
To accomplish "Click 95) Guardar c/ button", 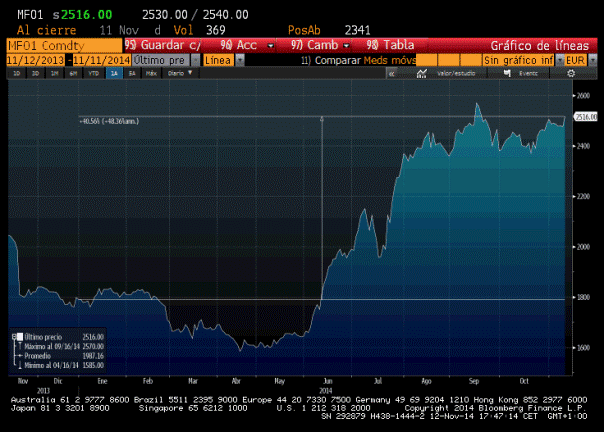I will click(x=163, y=45).
